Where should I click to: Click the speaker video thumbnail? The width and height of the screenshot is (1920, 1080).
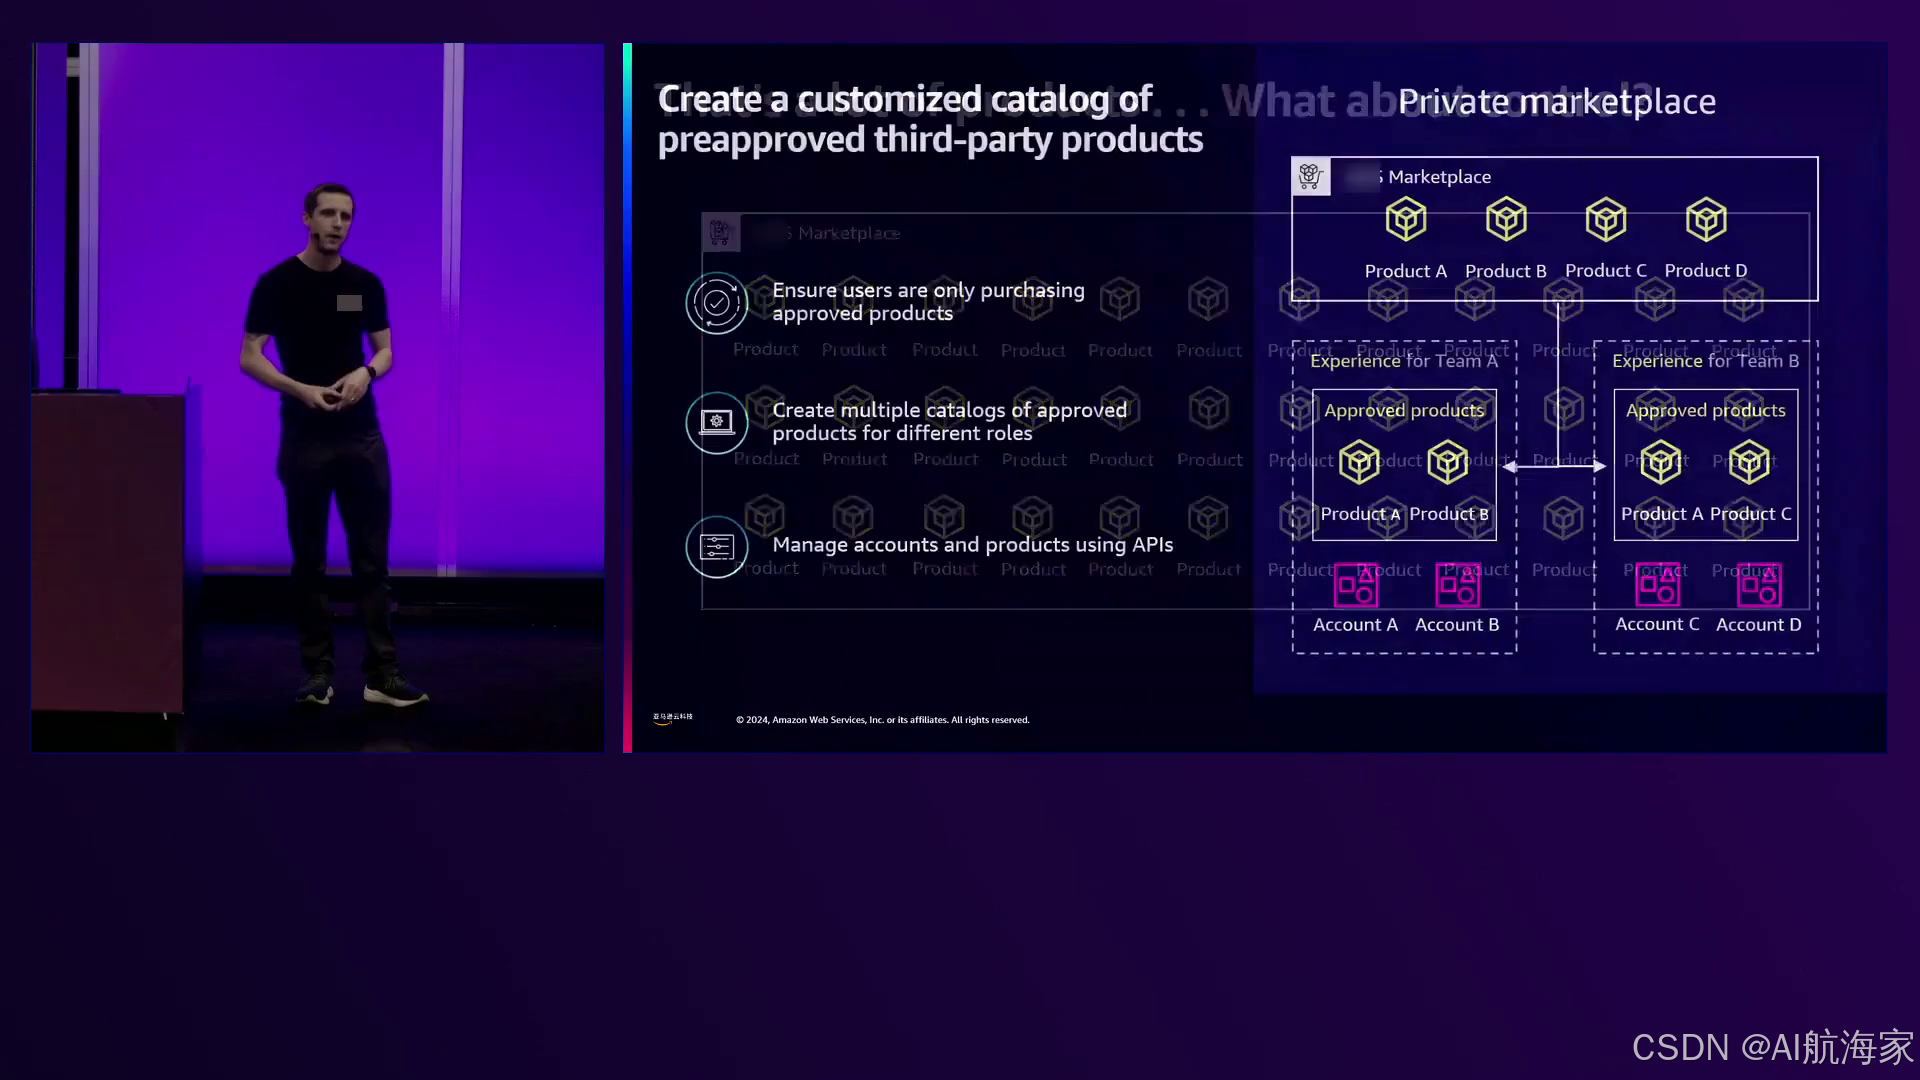(317, 397)
